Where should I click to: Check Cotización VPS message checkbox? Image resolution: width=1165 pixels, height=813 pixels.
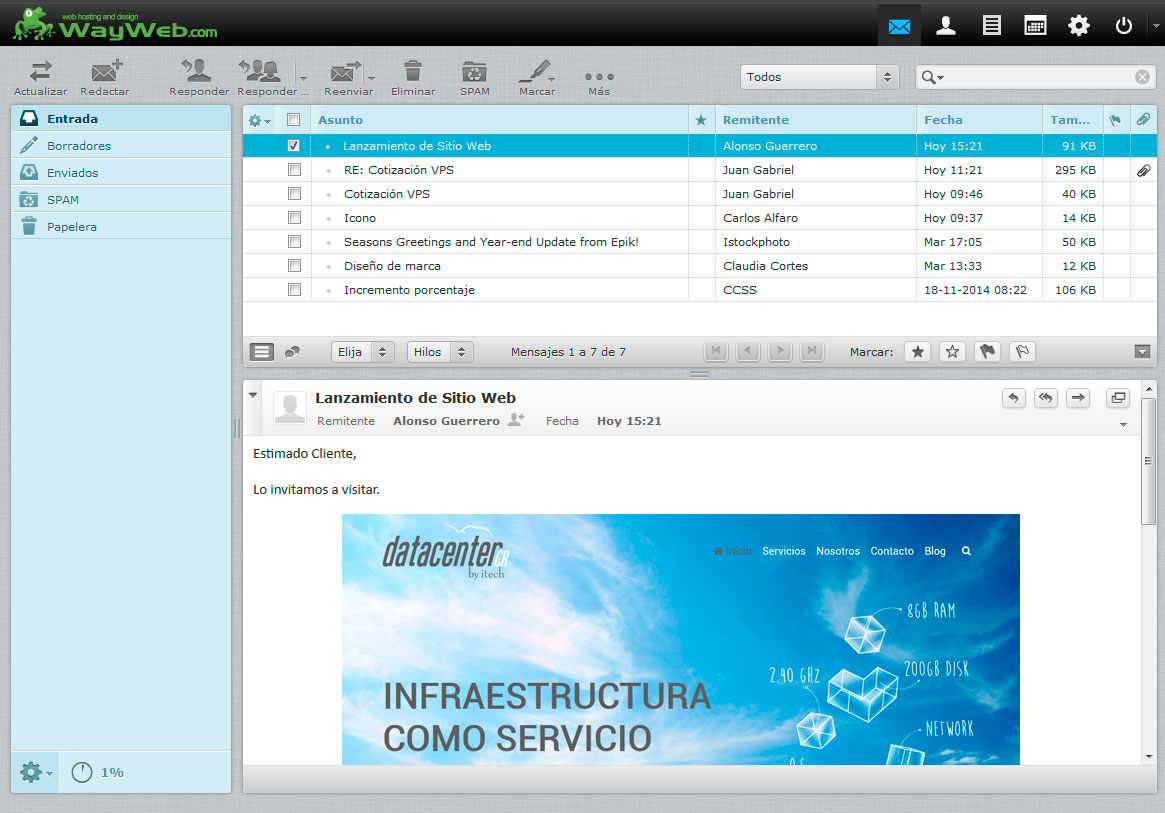point(294,193)
